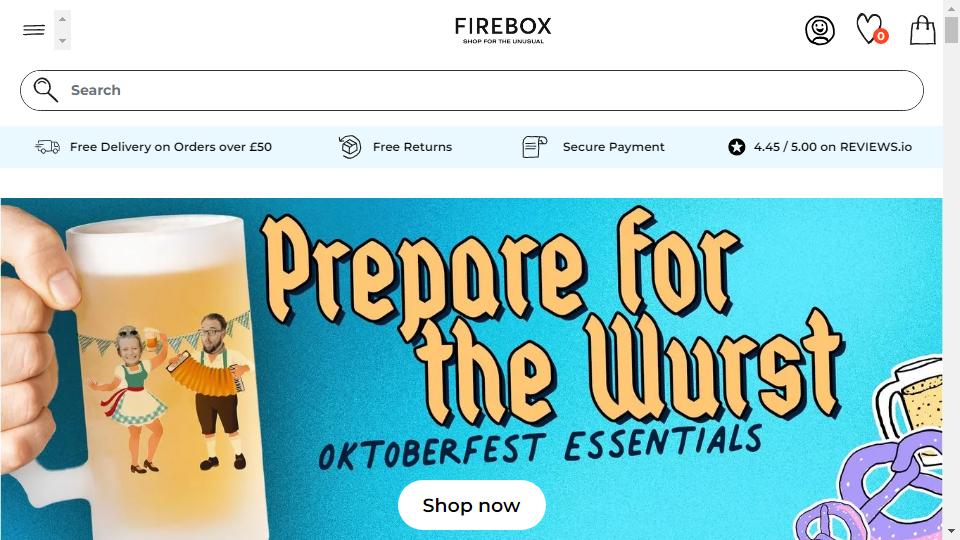Click the Shop now button

pyautogui.click(x=471, y=505)
